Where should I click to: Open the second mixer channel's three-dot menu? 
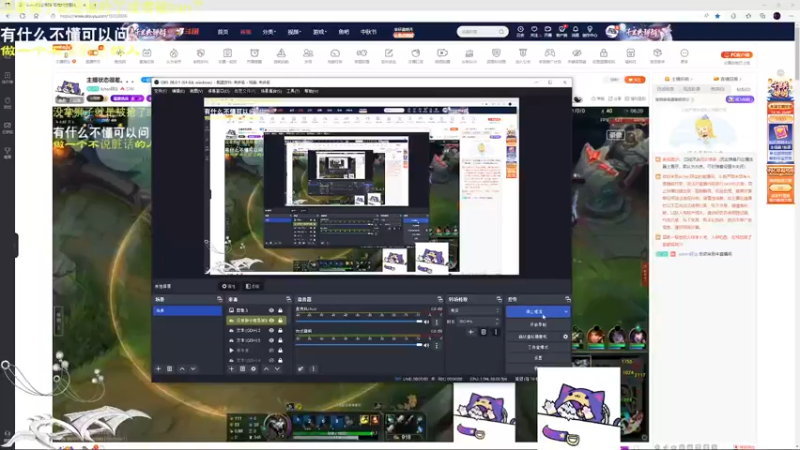click(437, 345)
